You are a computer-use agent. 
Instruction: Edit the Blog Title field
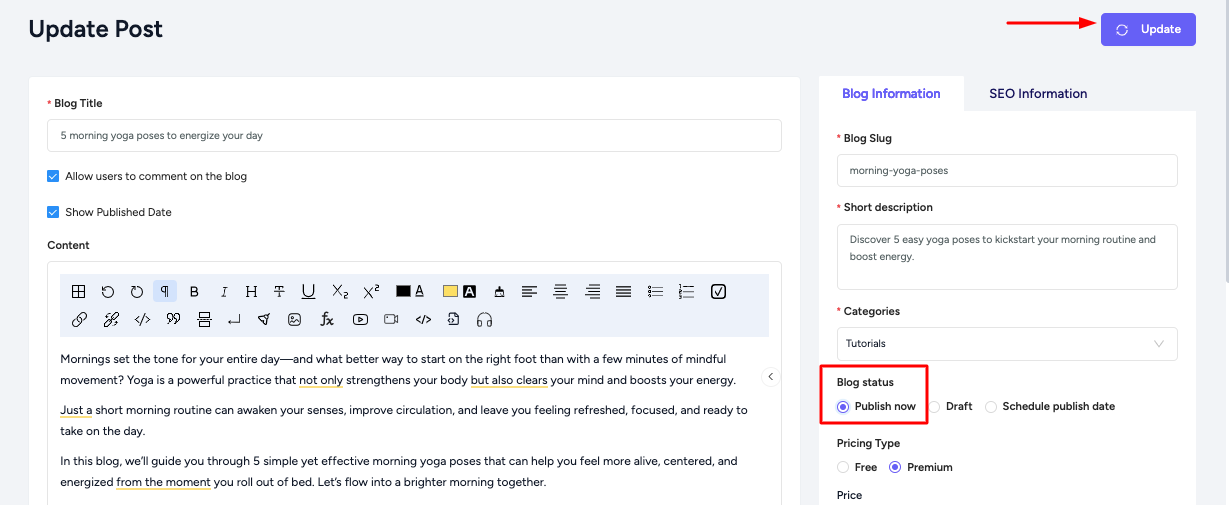[x=414, y=135]
